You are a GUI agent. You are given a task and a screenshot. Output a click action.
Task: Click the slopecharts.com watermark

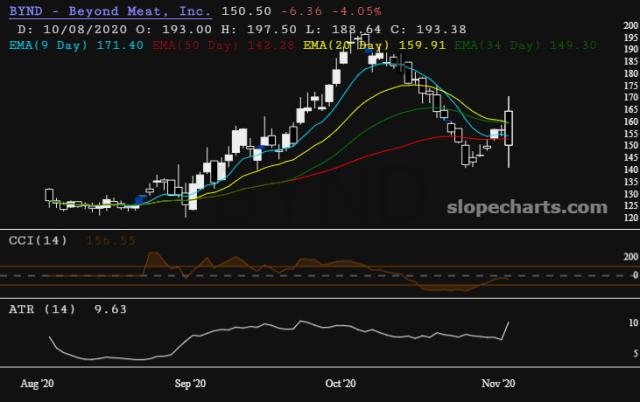tap(527, 207)
